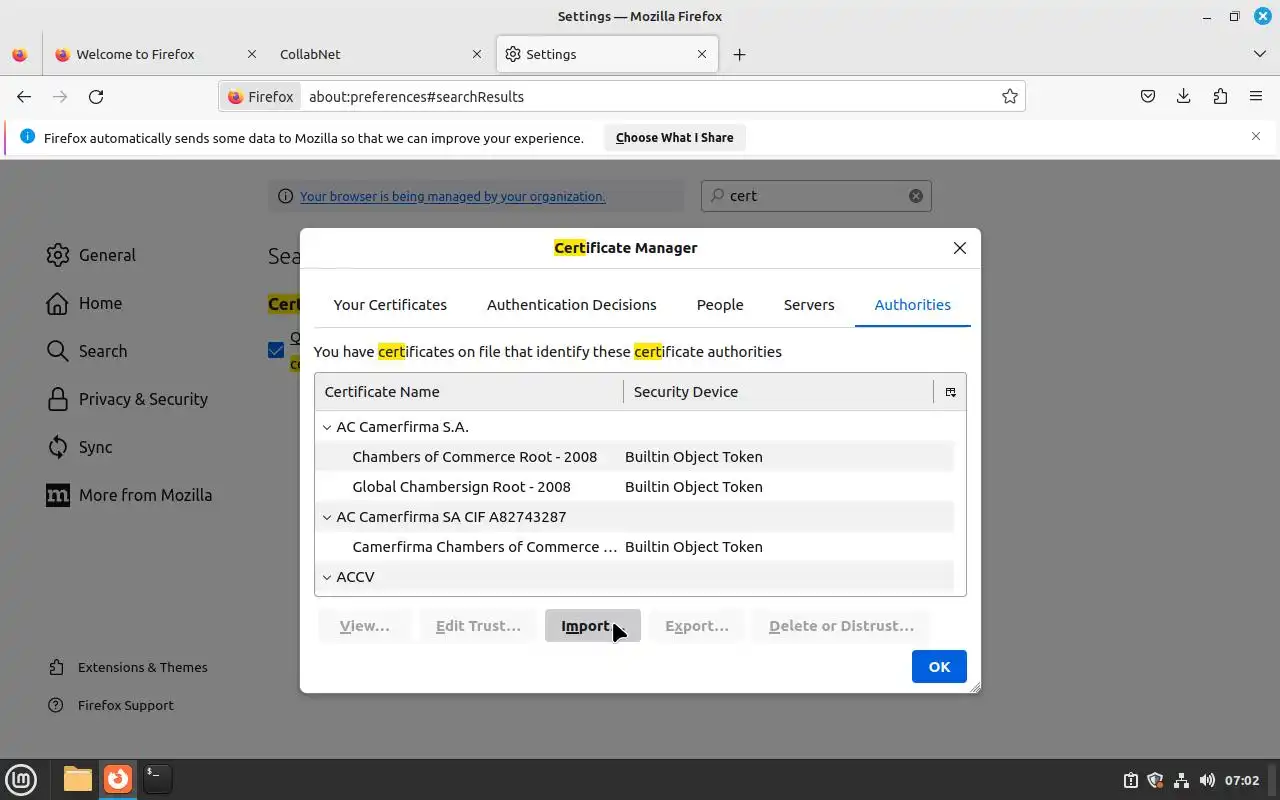Select the Authorities tab
The image size is (1280, 800).
[x=913, y=305]
